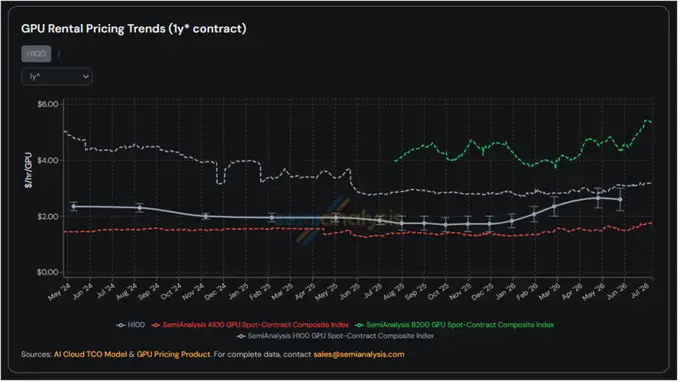Click the Jul '26 x-axis label

tap(641, 291)
